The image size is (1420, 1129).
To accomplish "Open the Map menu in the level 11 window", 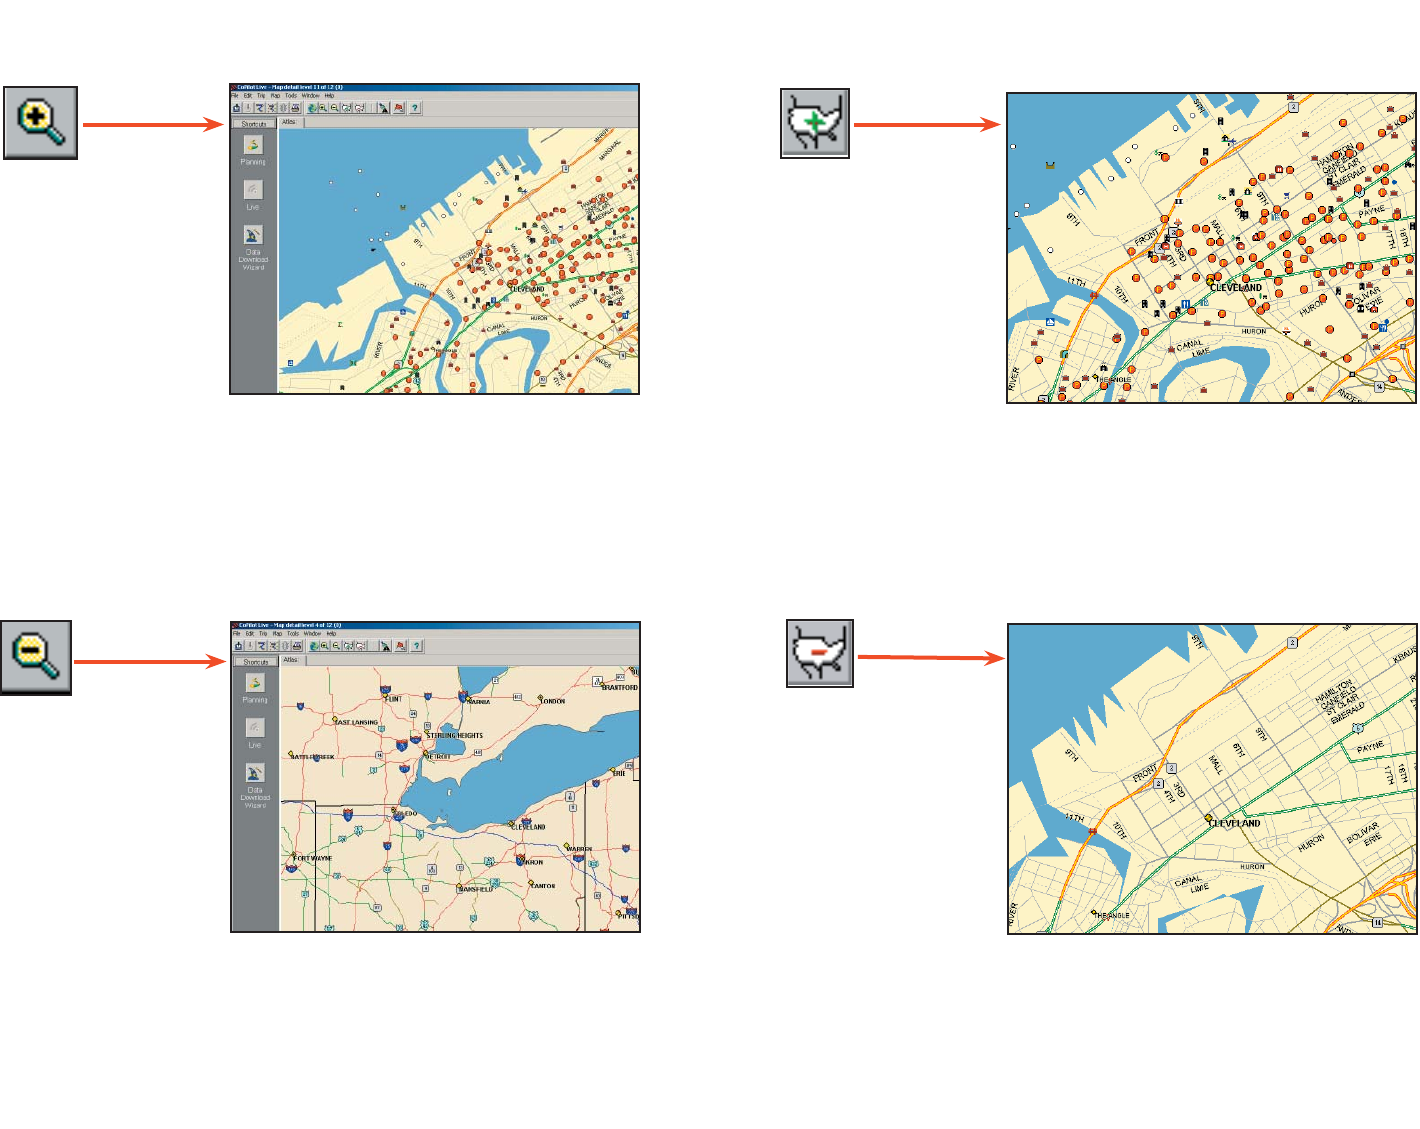I will [276, 96].
